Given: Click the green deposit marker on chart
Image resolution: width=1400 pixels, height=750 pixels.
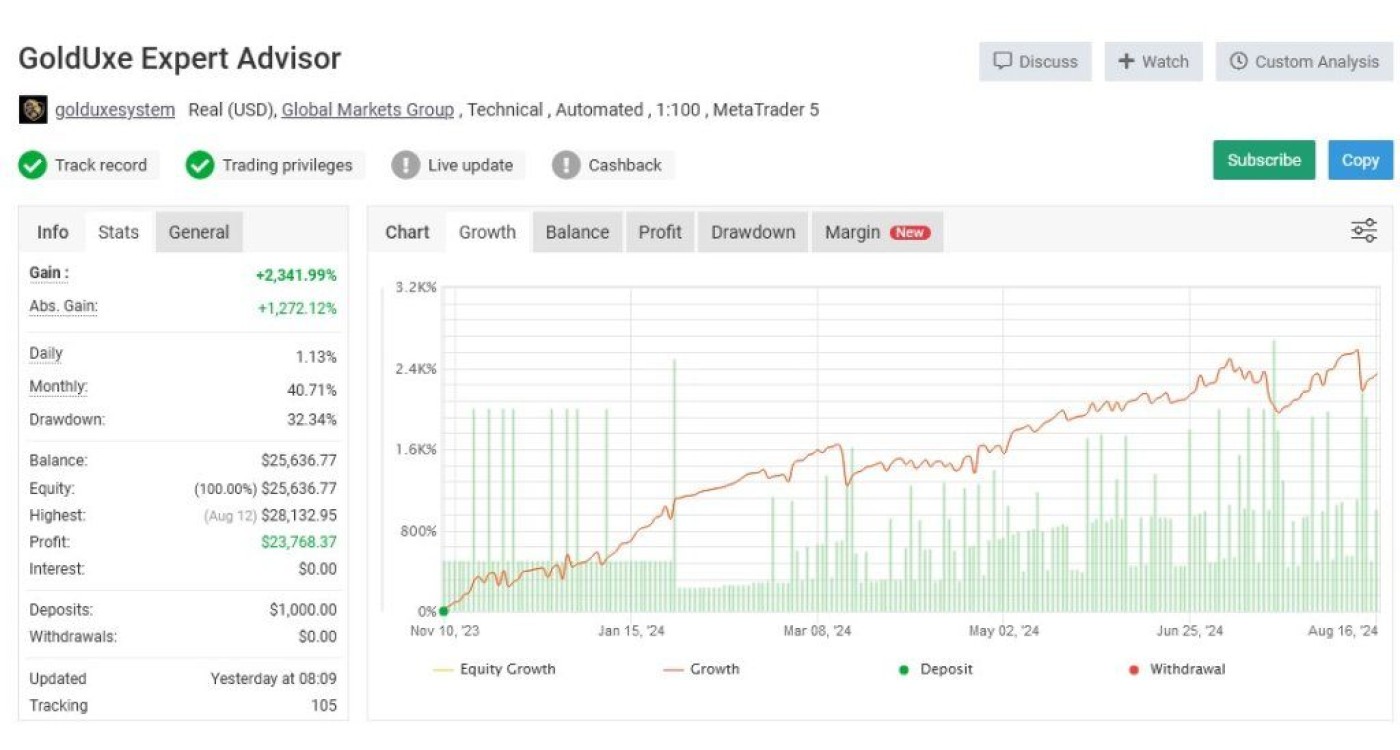Looking at the screenshot, I should pos(443,611).
